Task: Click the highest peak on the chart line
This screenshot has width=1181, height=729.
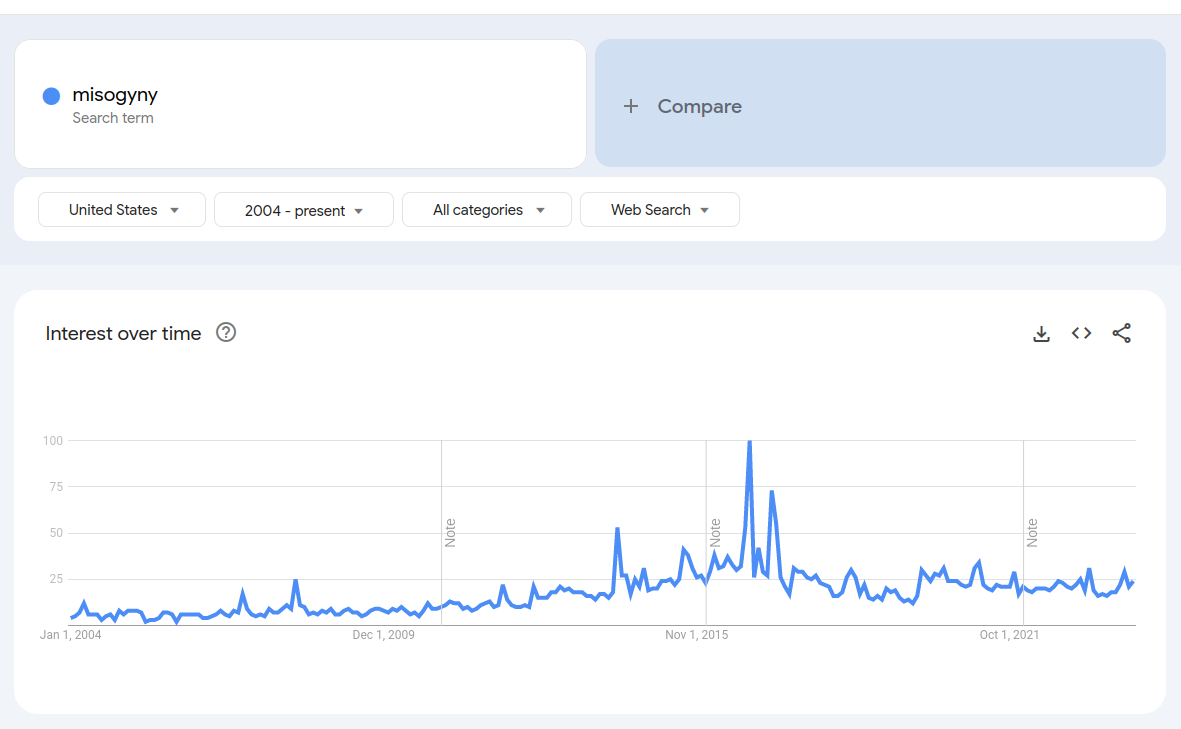Action: click(749, 442)
